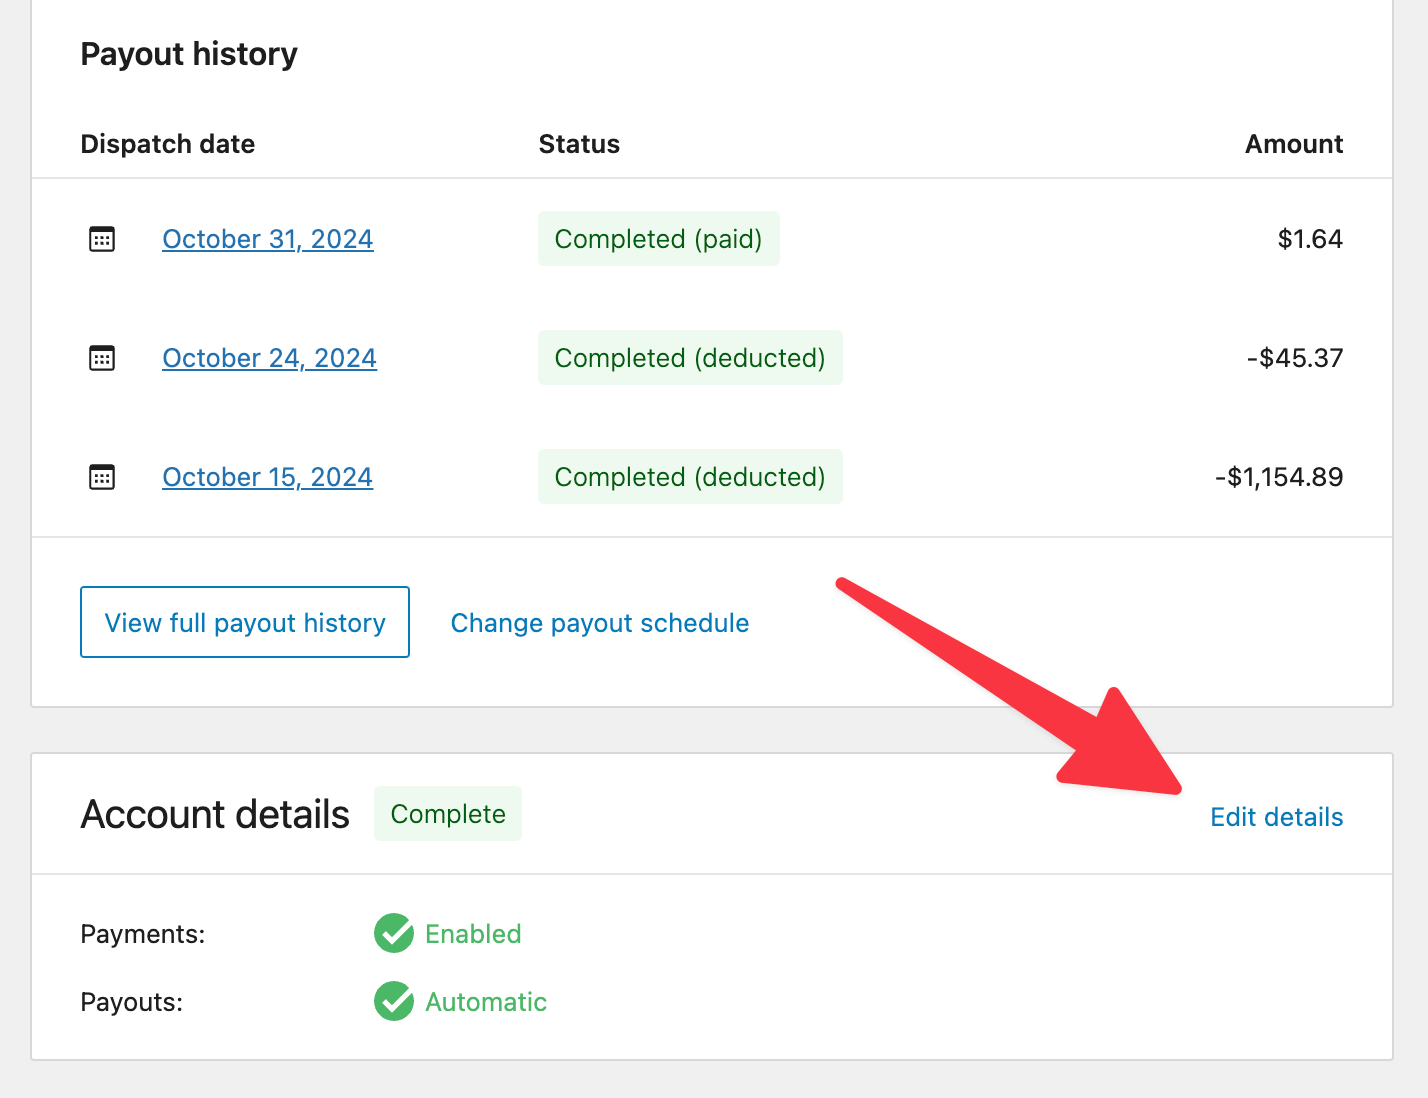The height and width of the screenshot is (1098, 1428).
Task: Sort by the Dispatch date column
Action: coord(167,143)
